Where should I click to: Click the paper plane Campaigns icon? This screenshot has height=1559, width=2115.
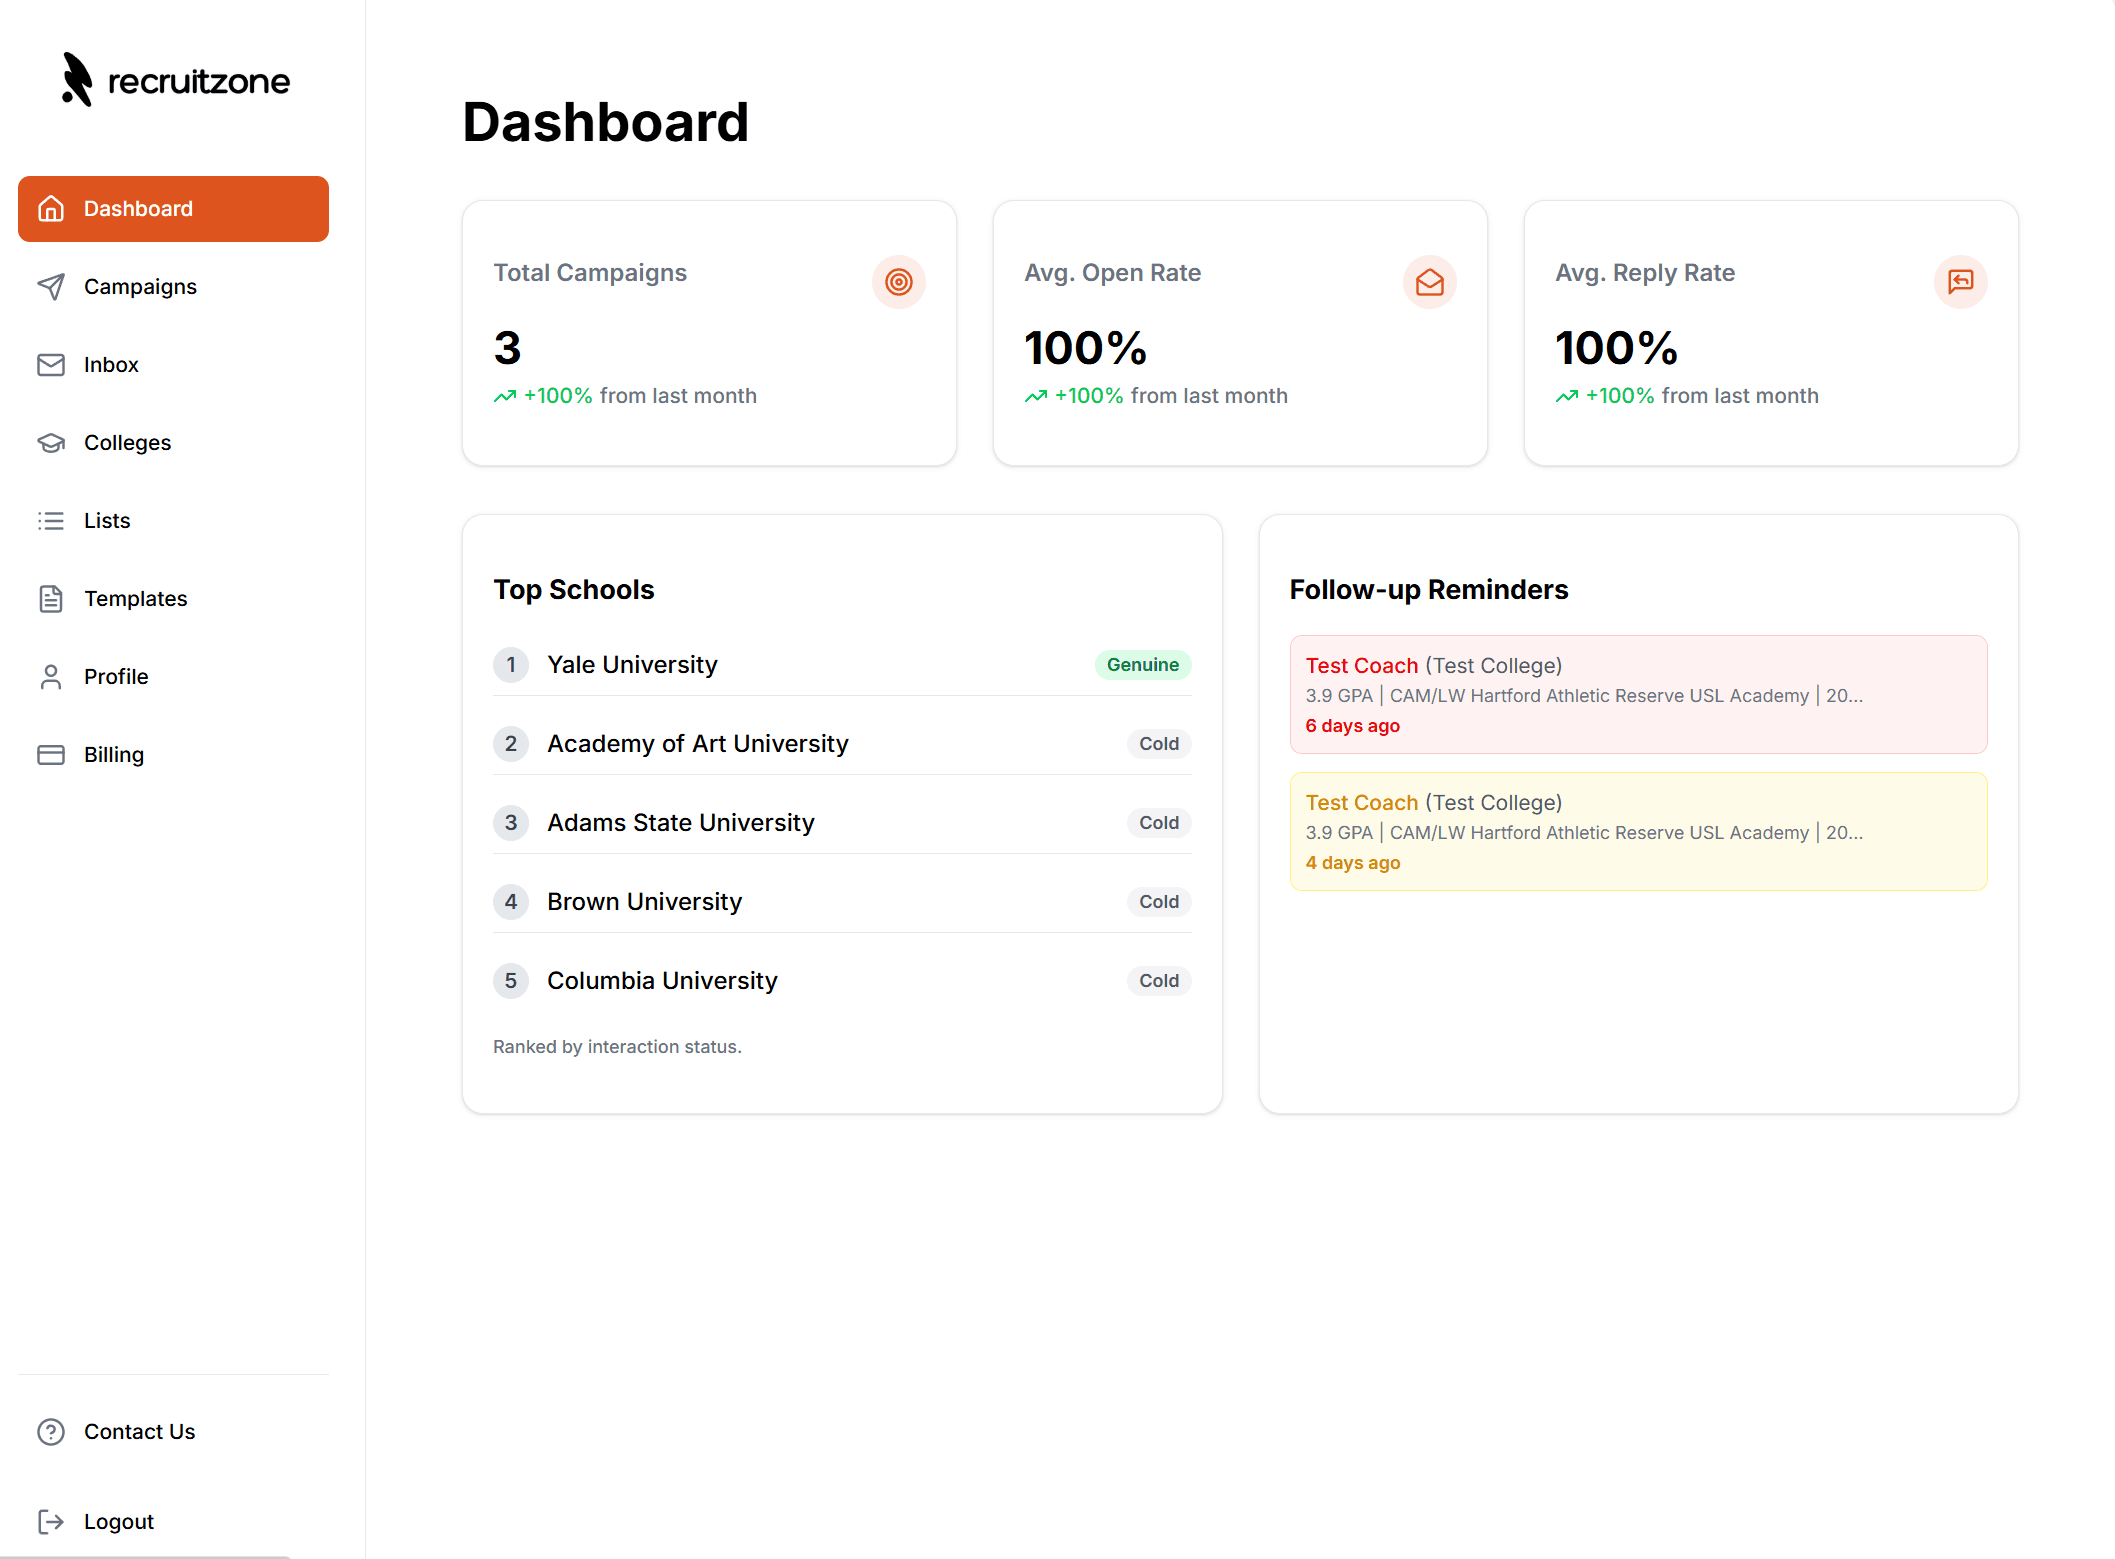(51, 287)
